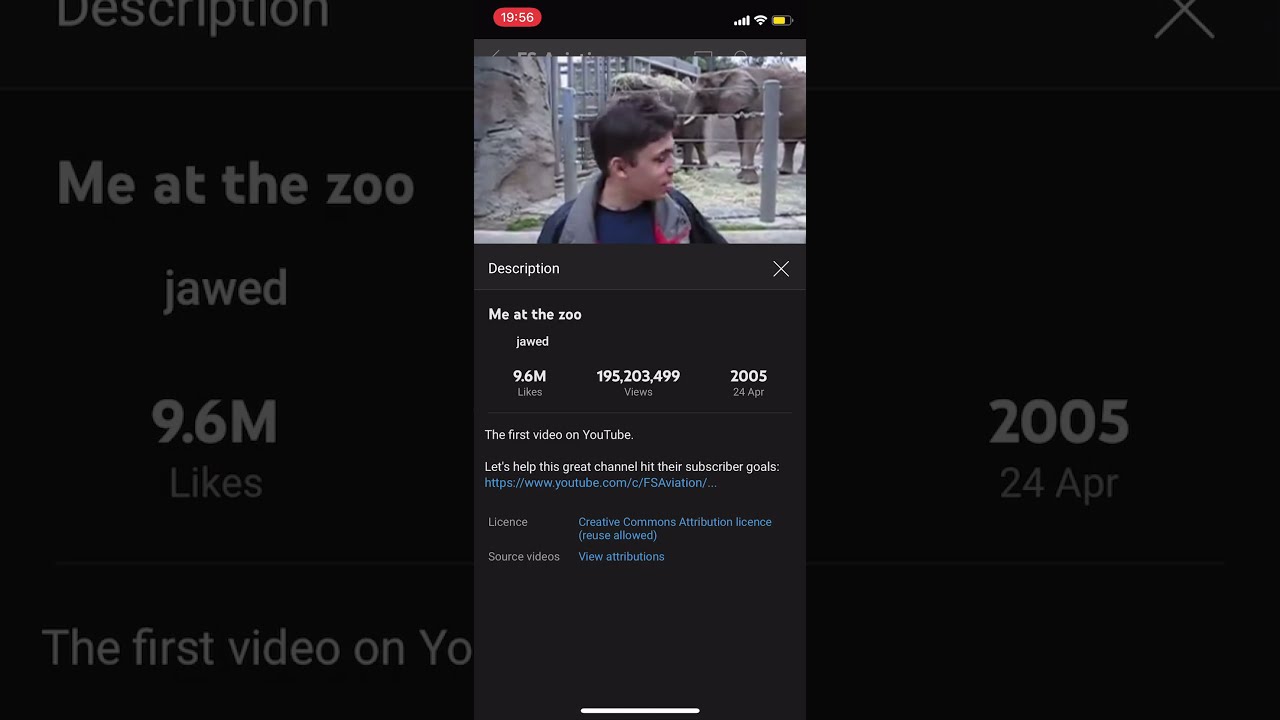Close the Description panel with the X
The height and width of the screenshot is (720, 1280).
(x=781, y=269)
